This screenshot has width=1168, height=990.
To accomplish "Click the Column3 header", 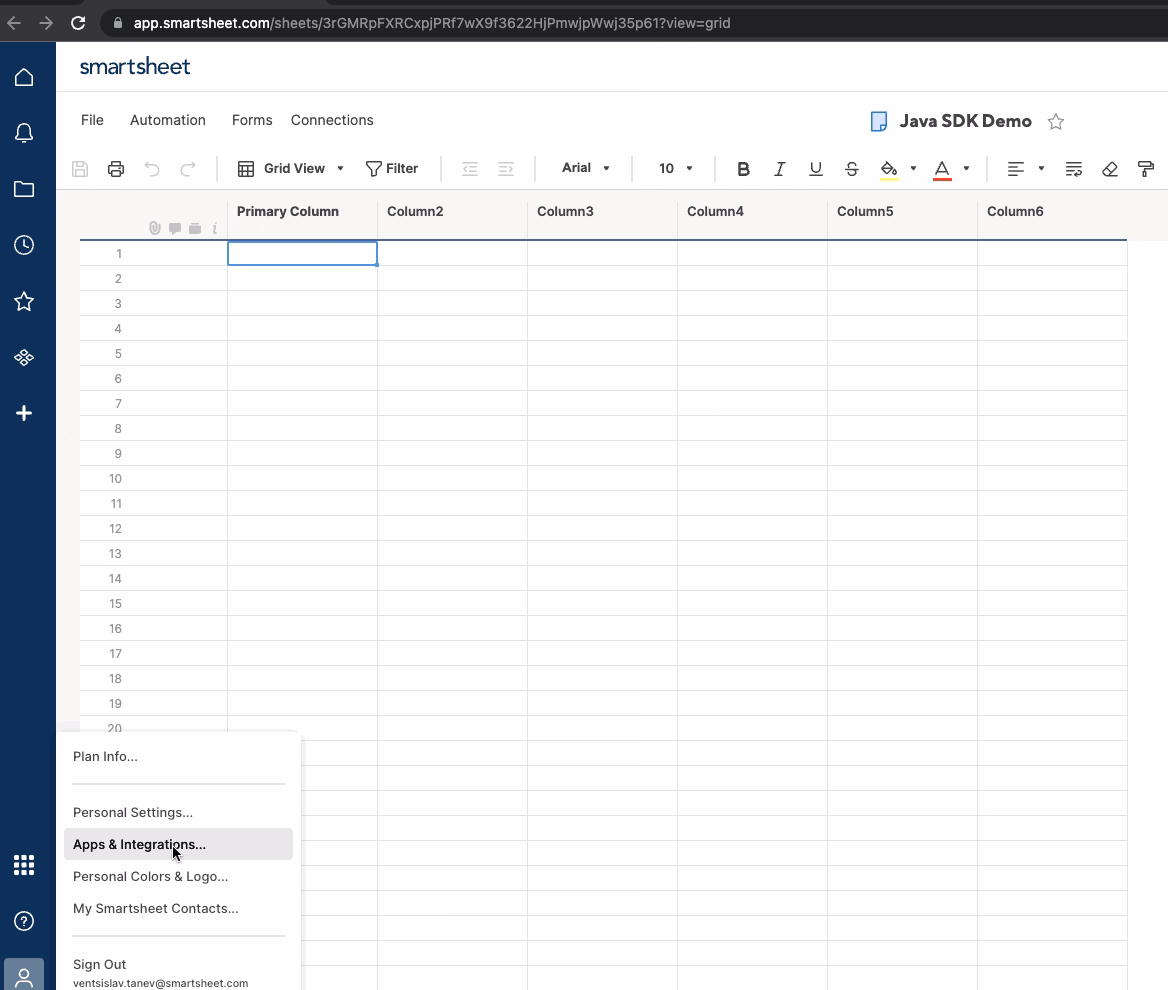I will [602, 212].
